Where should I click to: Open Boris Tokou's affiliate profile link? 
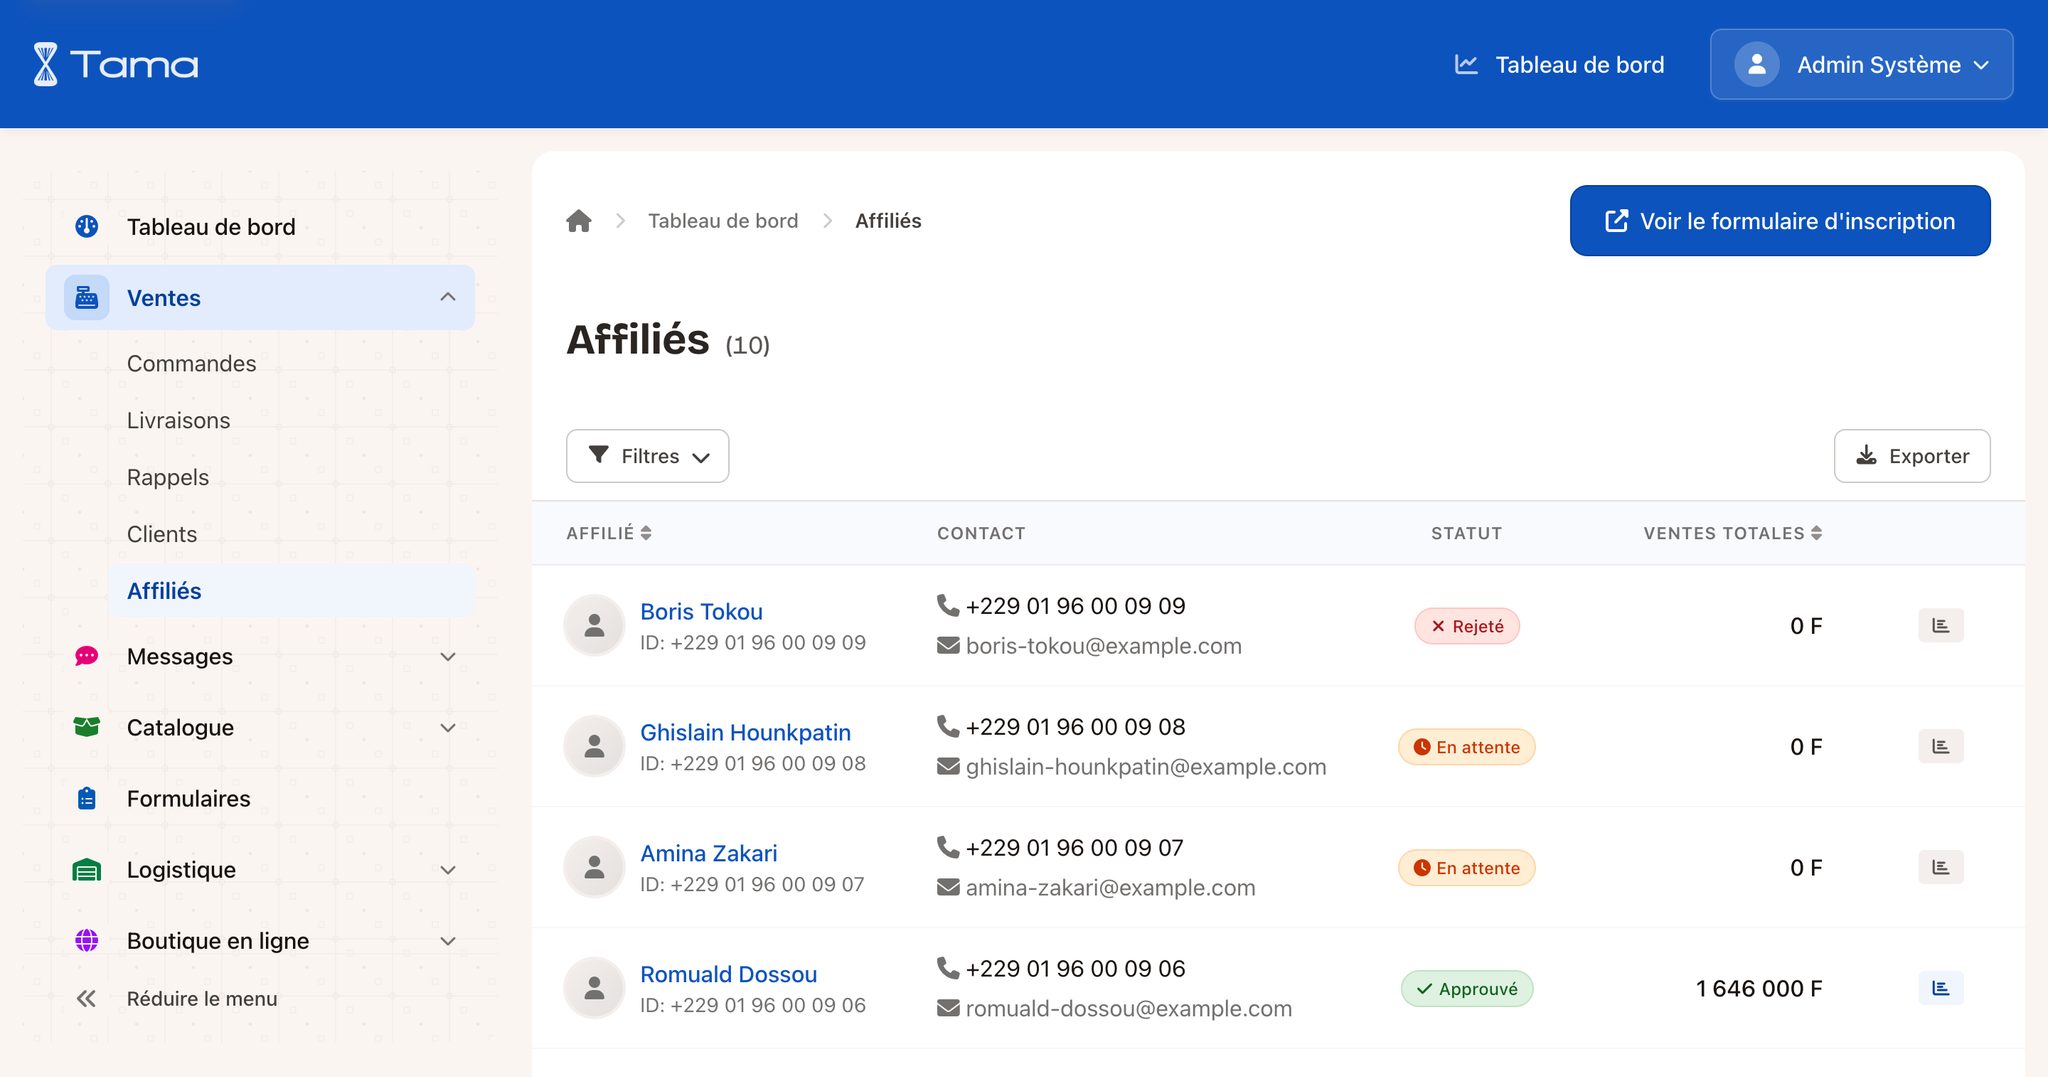[x=701, y=612]
